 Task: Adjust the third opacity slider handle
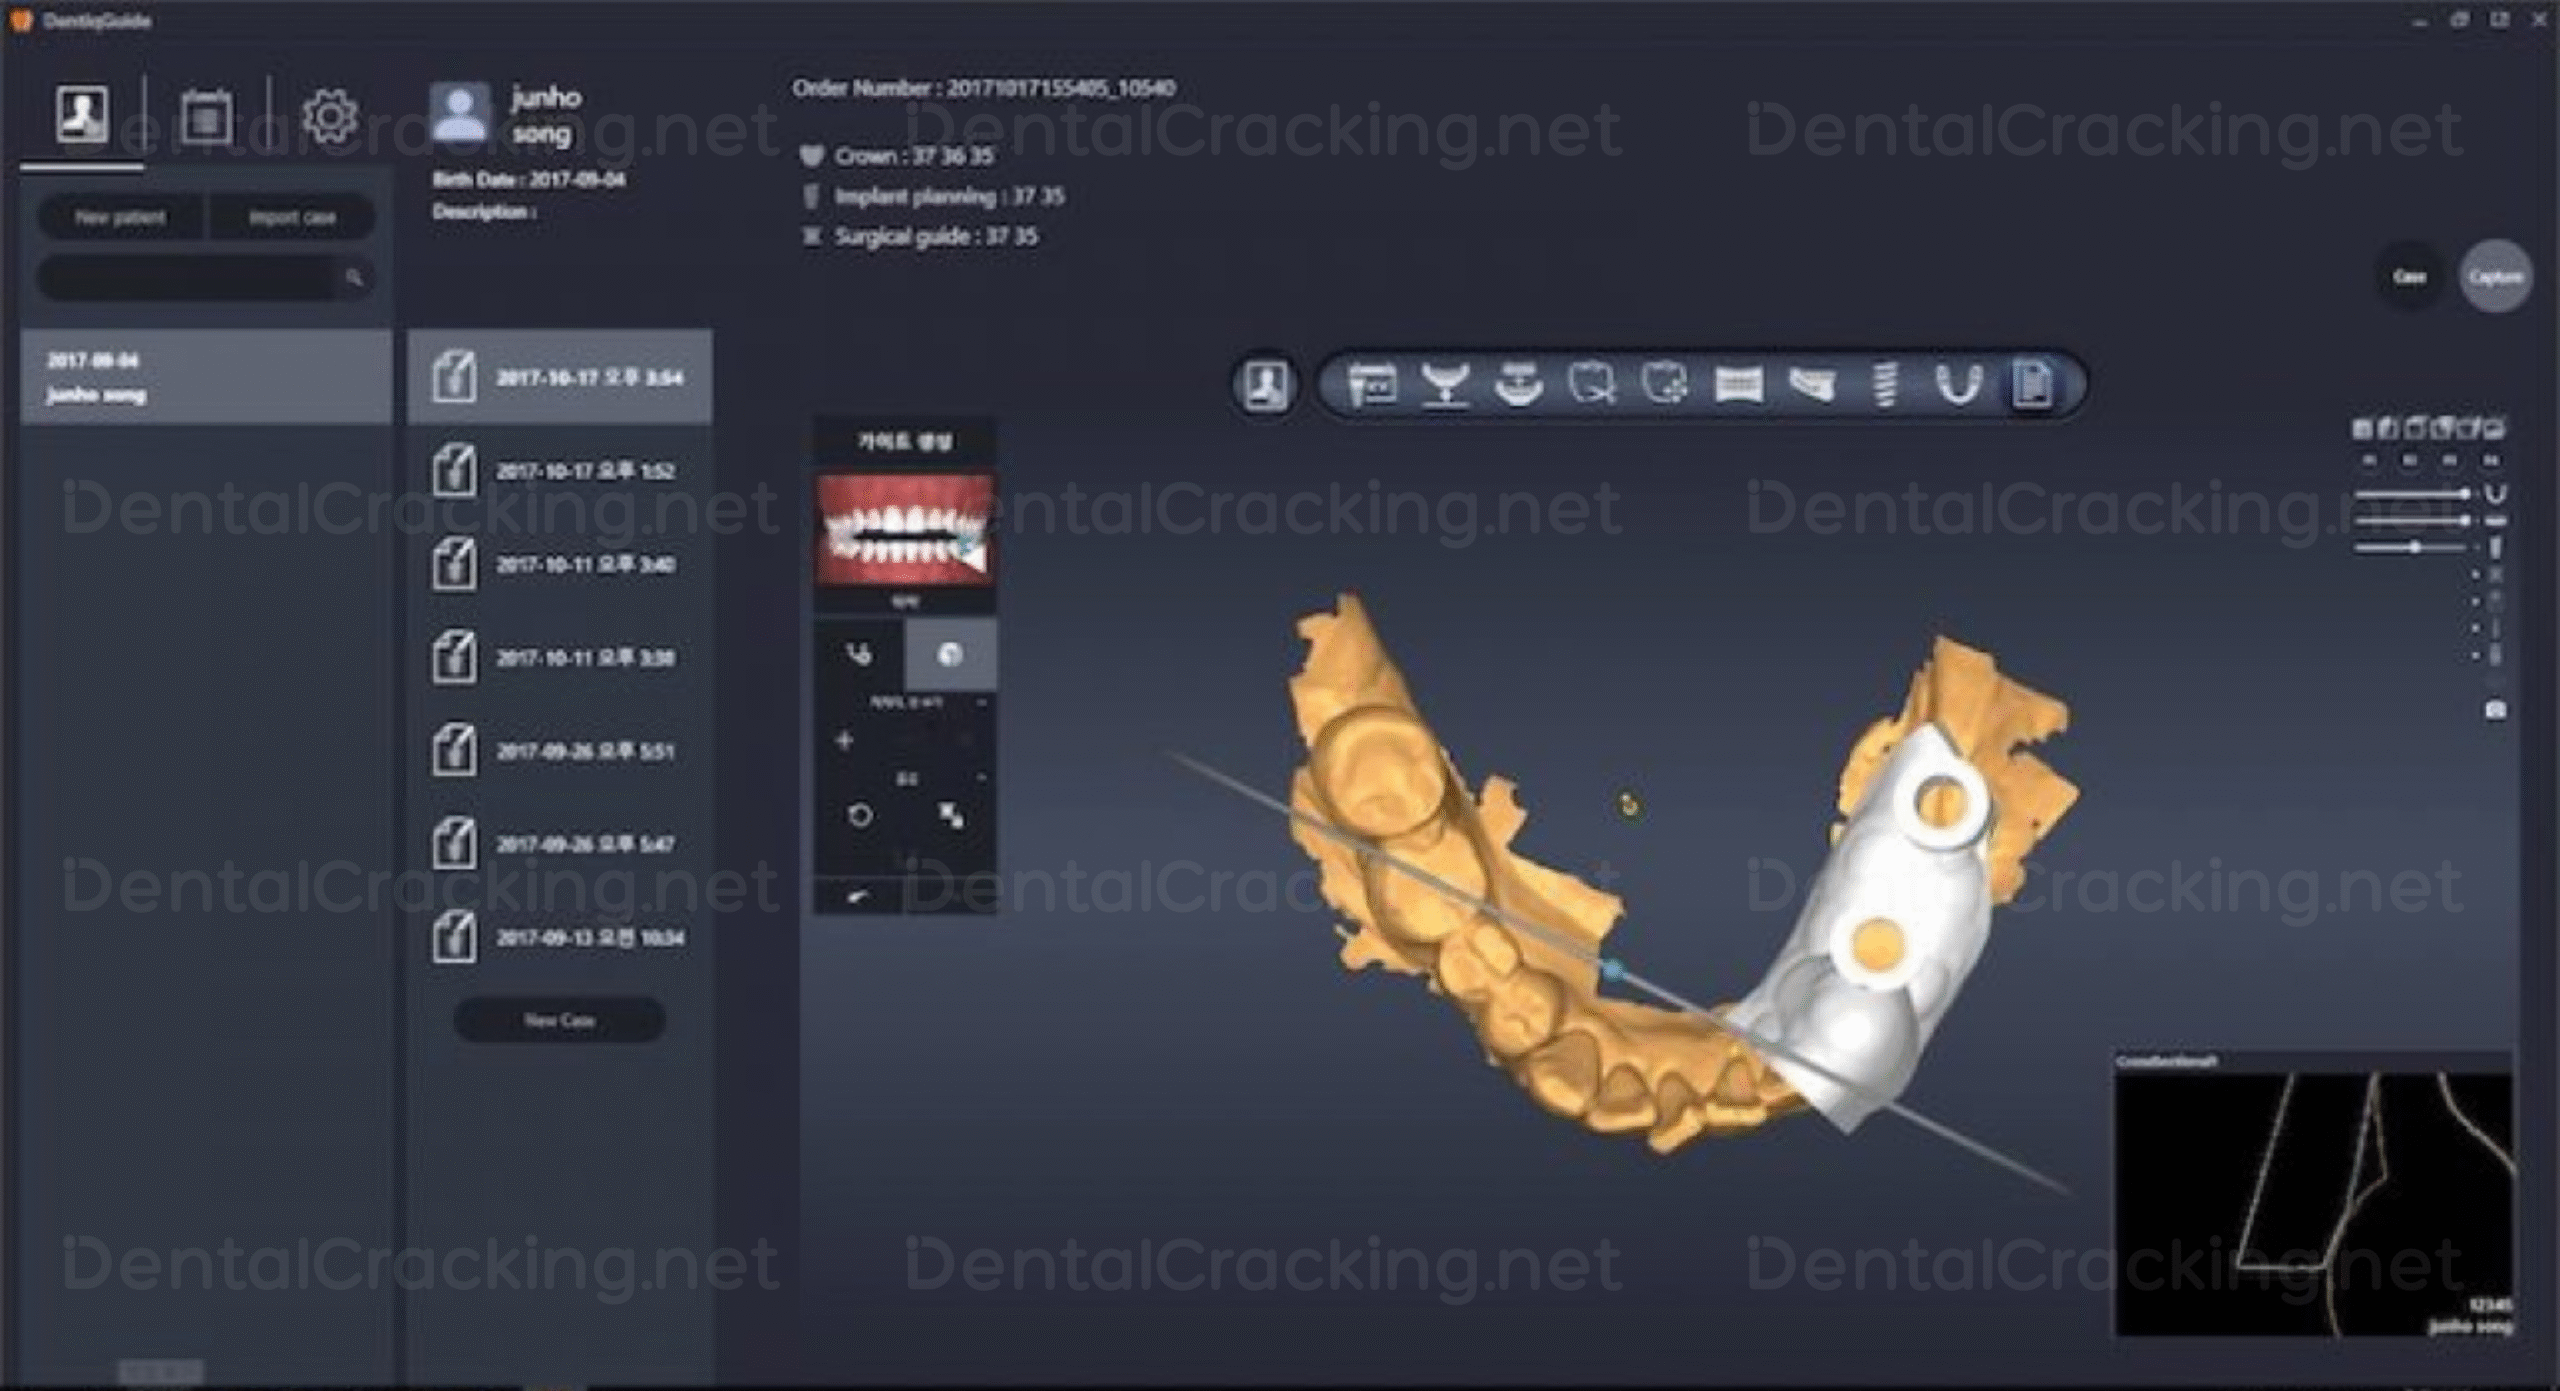(x=2416, y=548)
